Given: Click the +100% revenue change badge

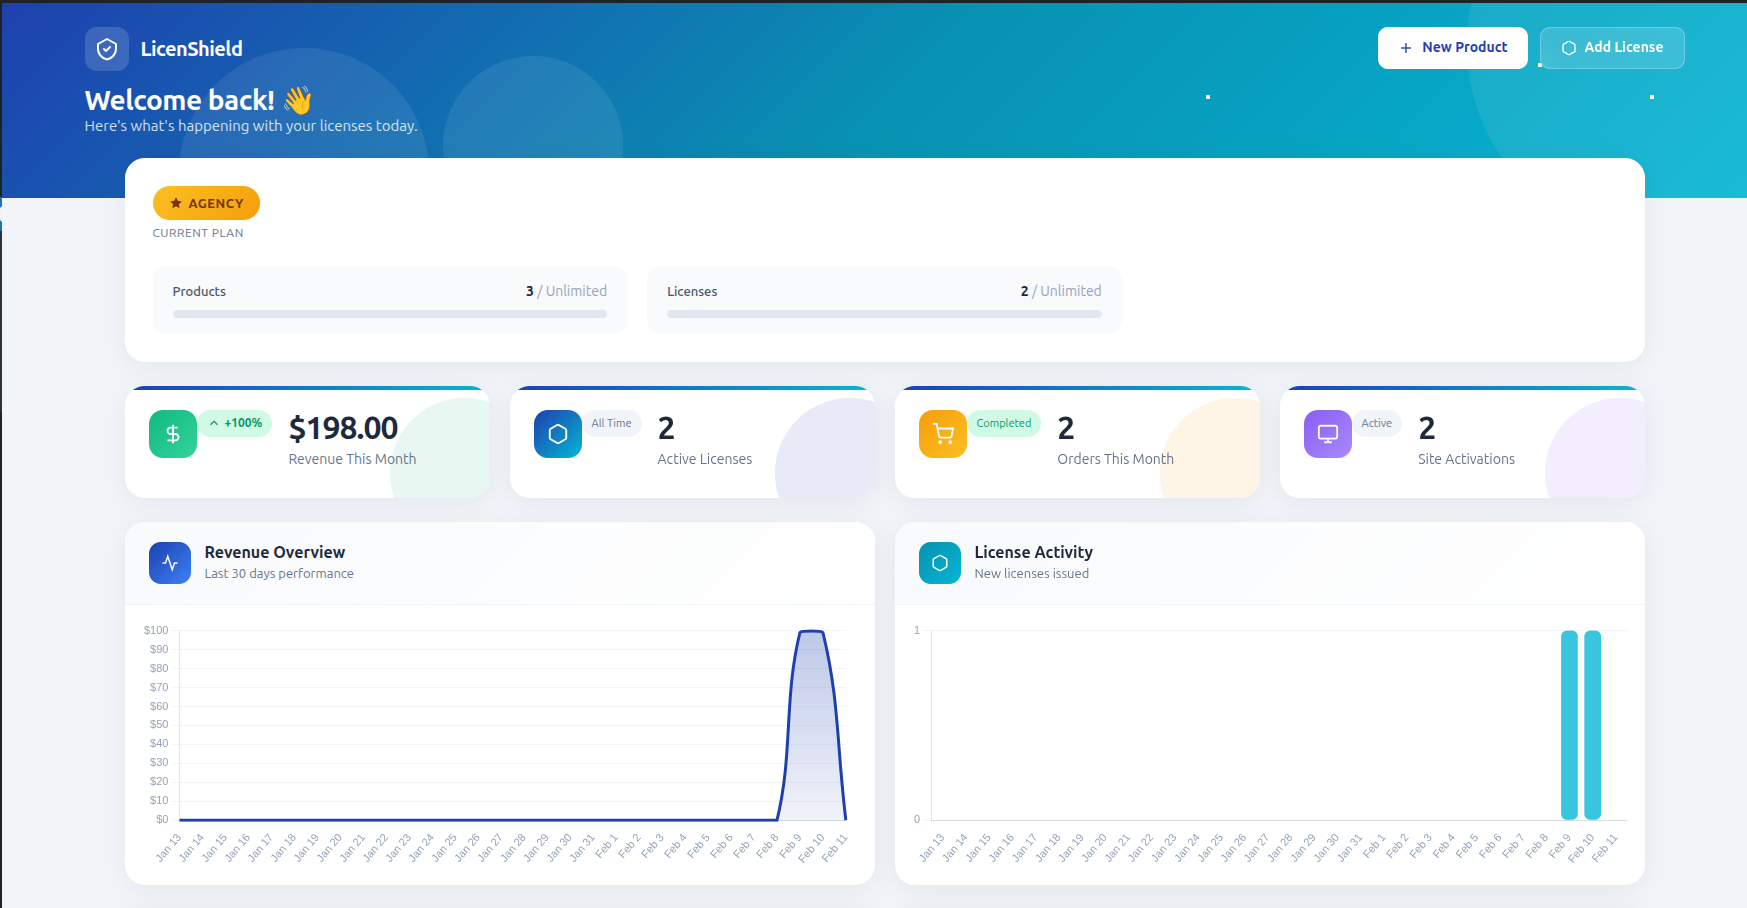Looking at the screenshot, I should click(235, 423).
